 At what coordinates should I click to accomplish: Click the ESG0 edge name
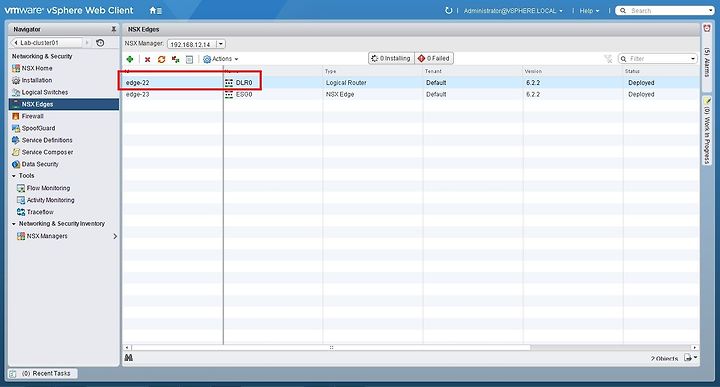pos(244,94)
